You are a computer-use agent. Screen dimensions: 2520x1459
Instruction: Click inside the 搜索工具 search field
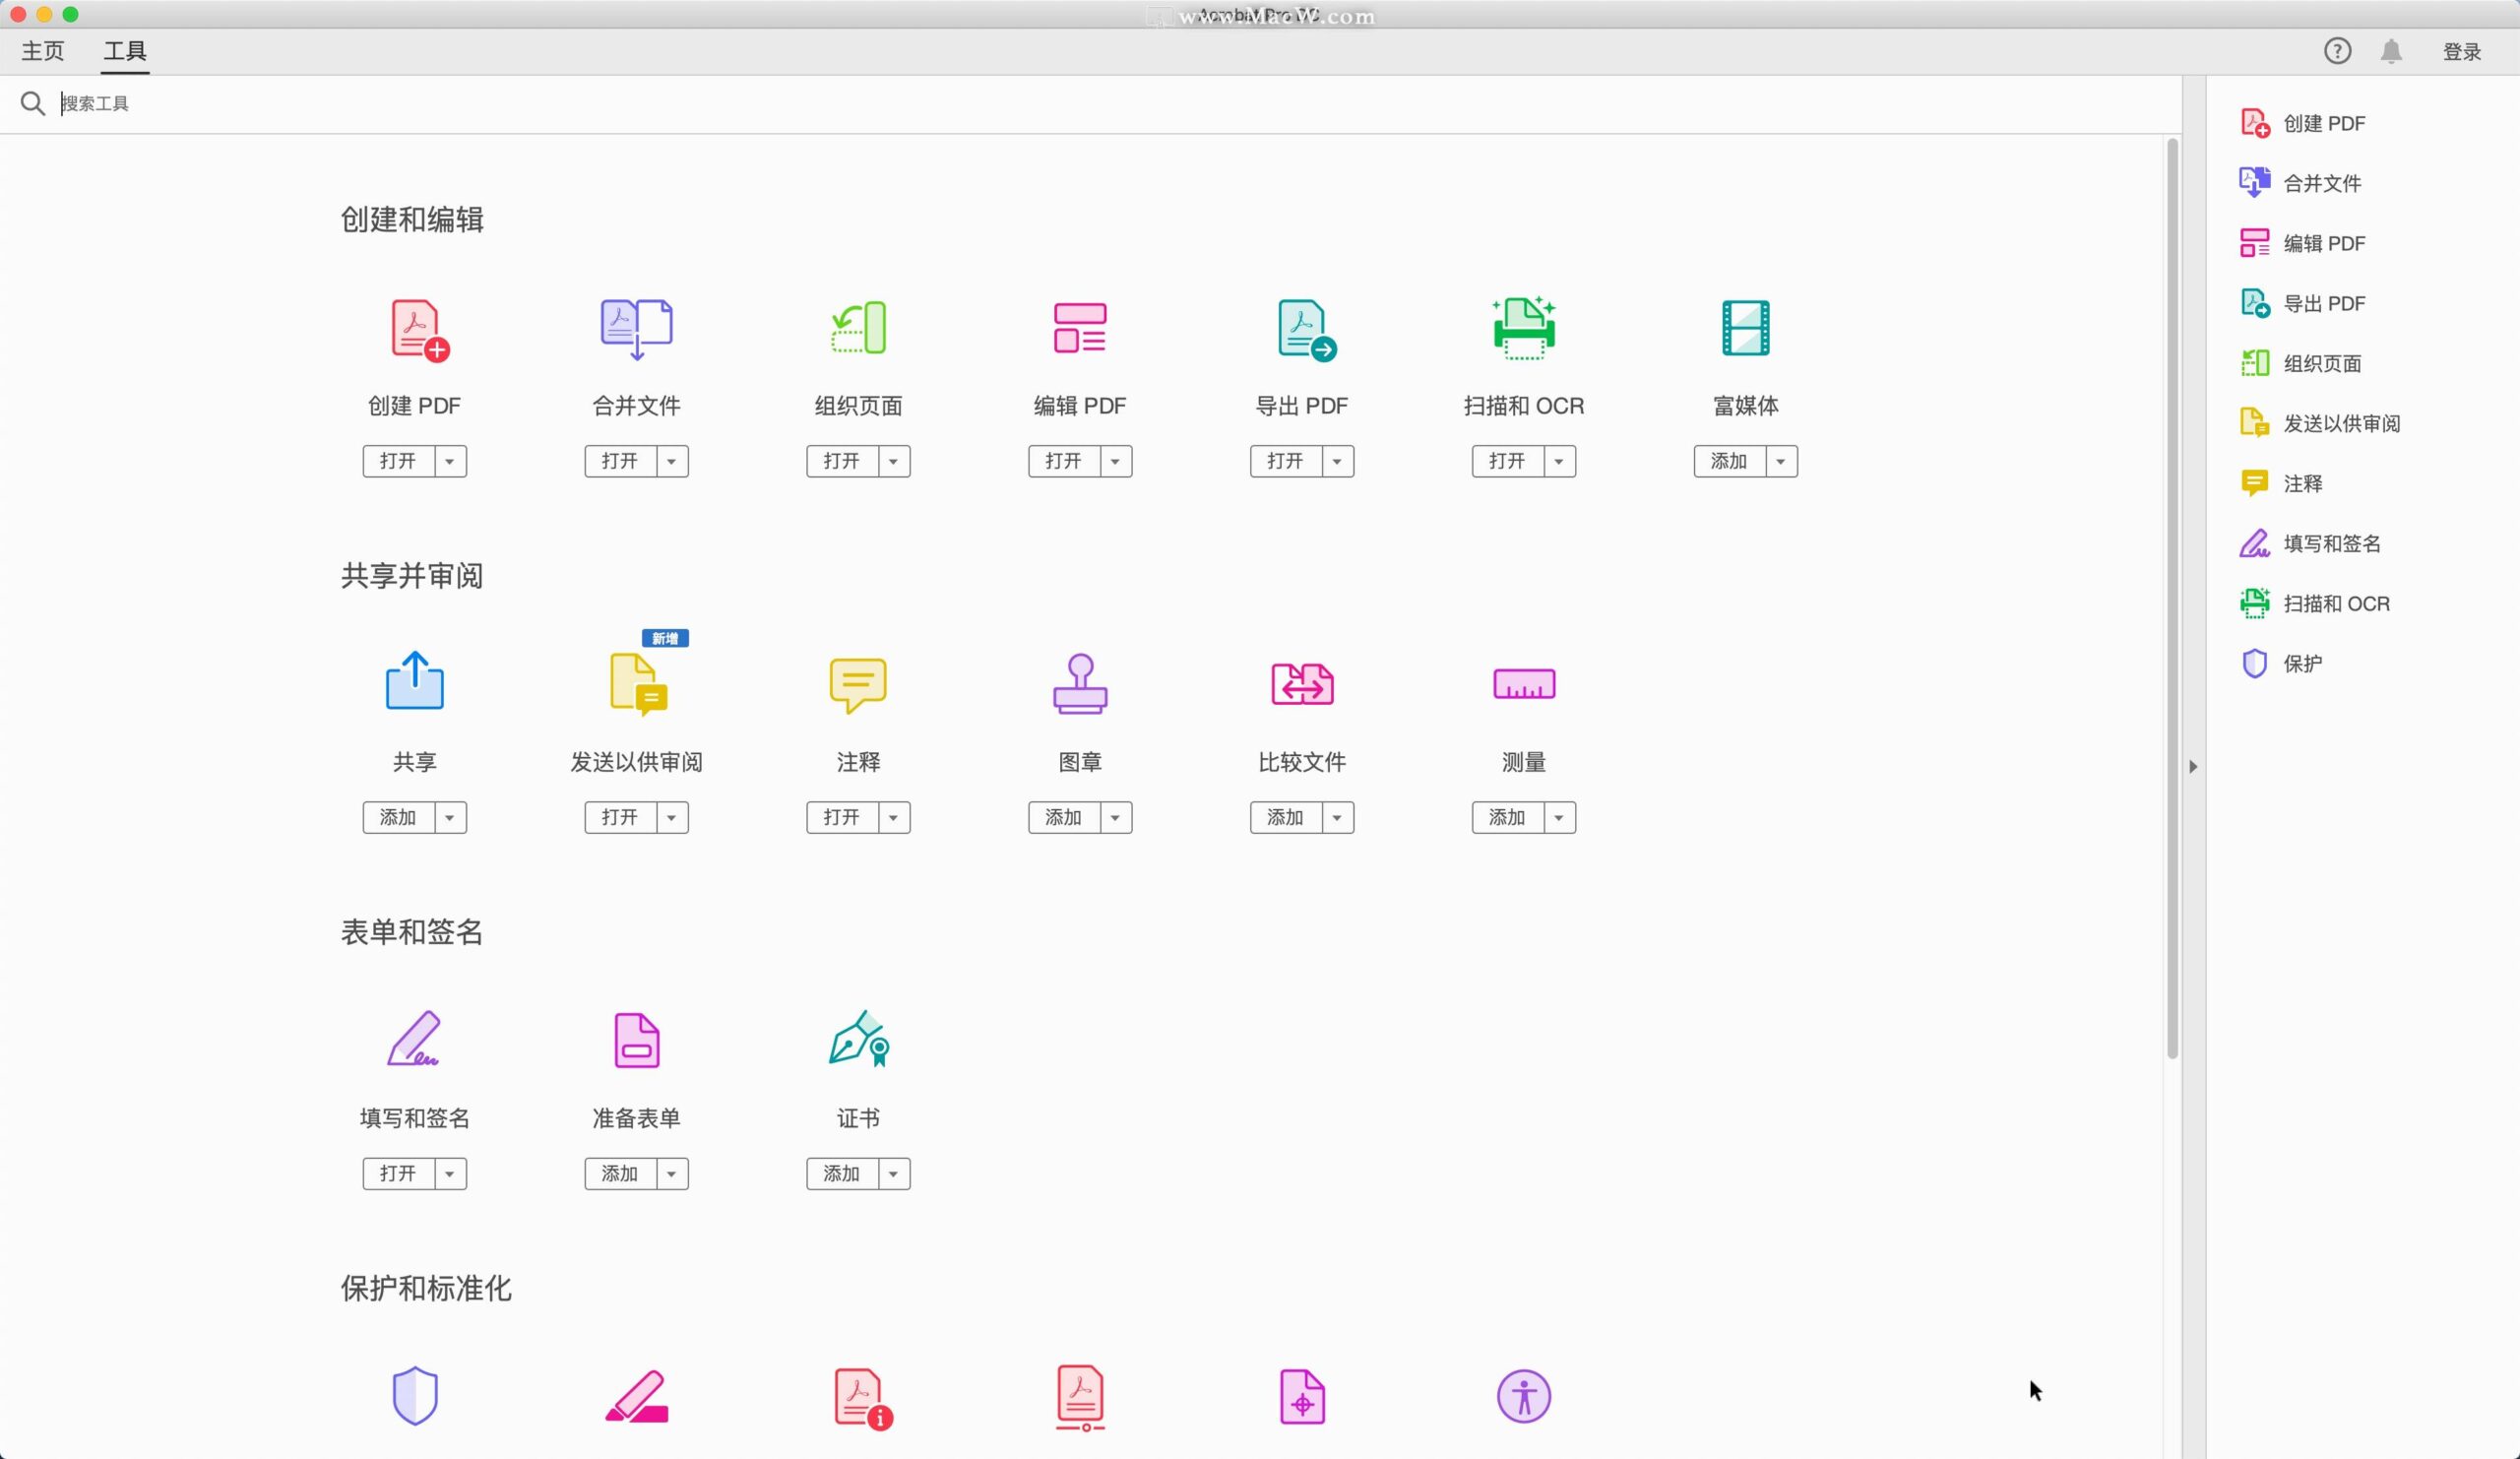200,103
